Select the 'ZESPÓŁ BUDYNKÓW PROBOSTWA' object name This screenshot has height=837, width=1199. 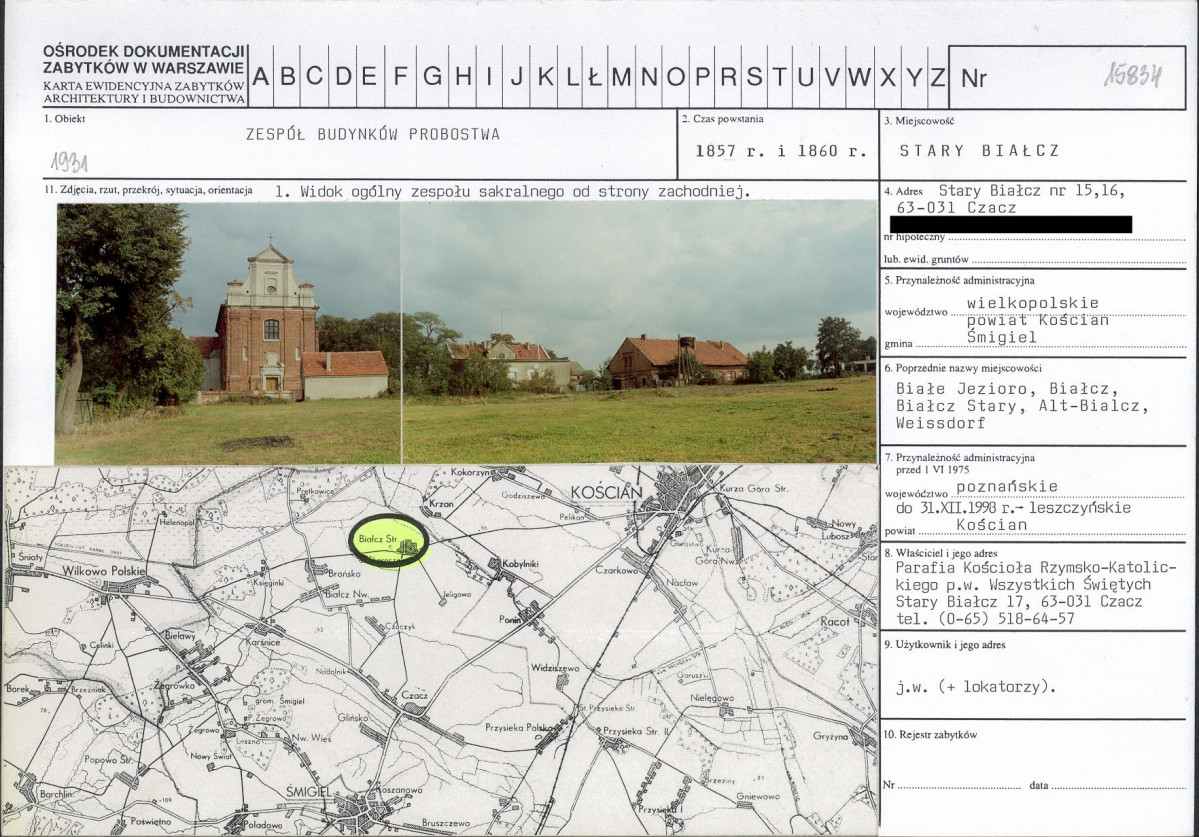pos(372,134)
